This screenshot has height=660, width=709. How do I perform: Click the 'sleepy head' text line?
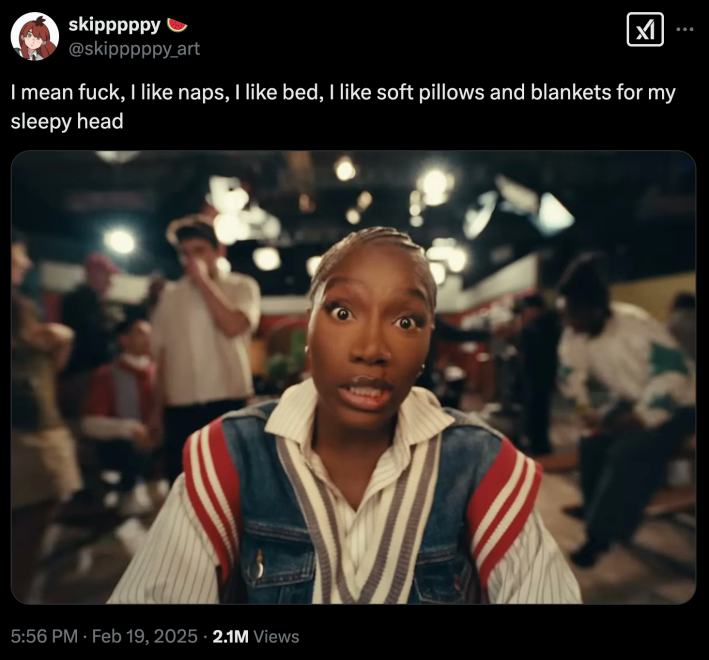[67, 121]
